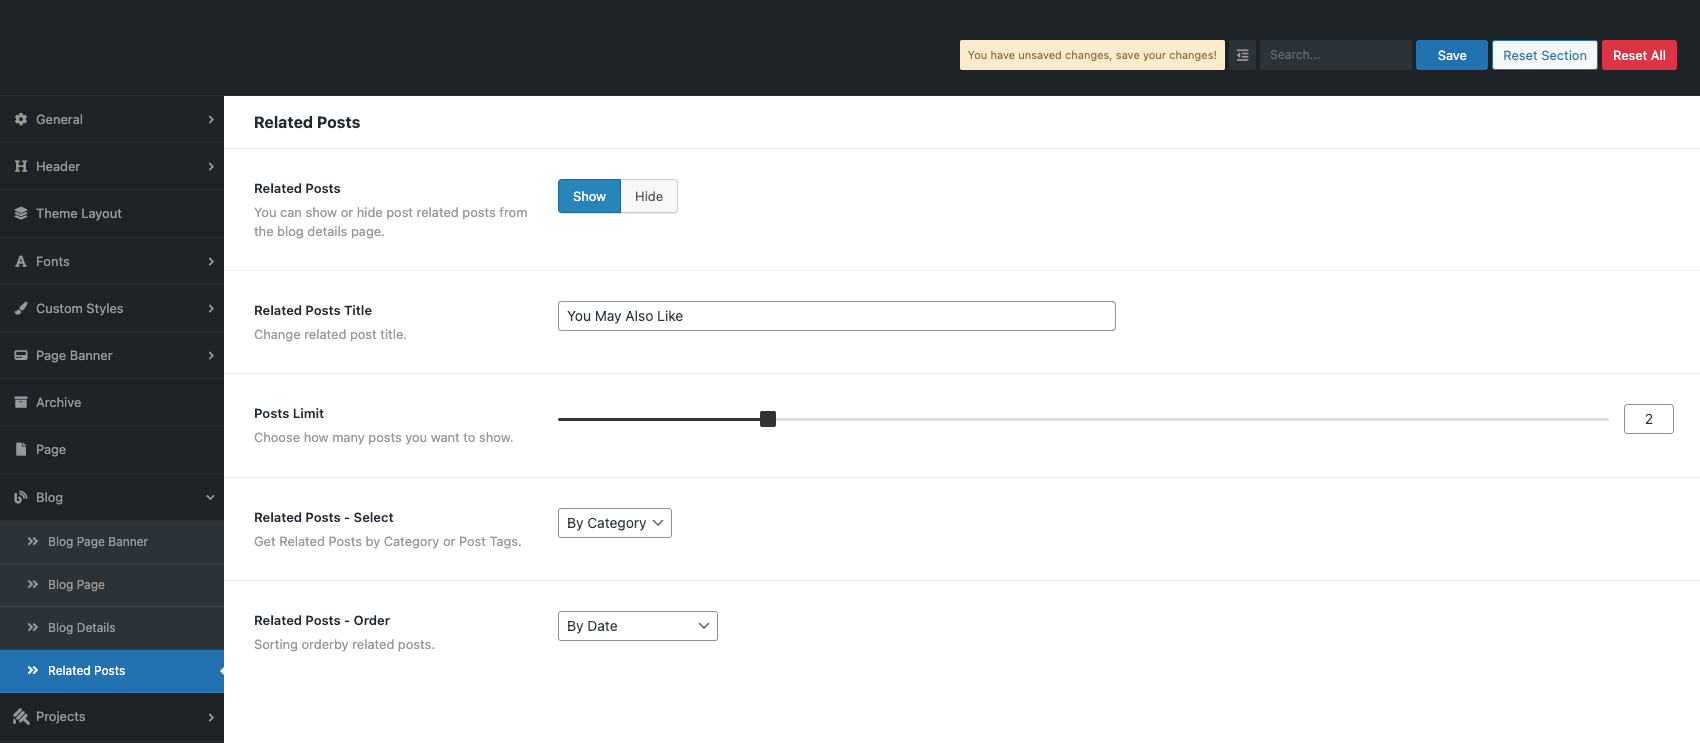Click double-arrow icon next to Related Posts
The height and width of the screenshot is (743, 1700).
pyautogui.click(x=33, y=670)
